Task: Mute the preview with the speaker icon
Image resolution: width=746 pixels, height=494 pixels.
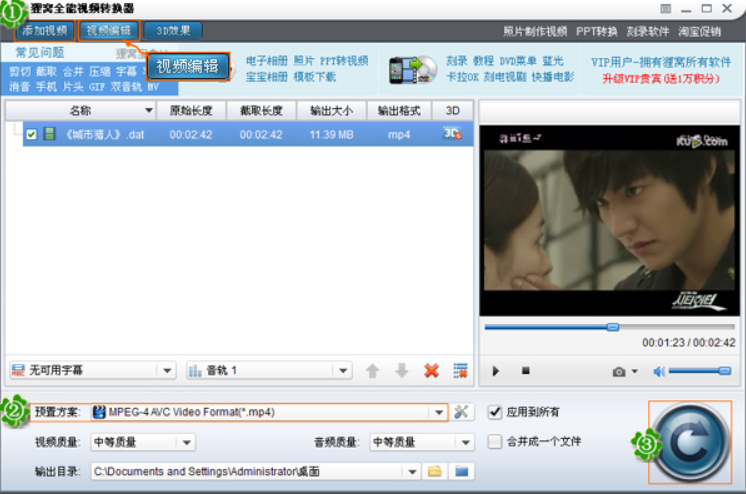Action: [x=659, y=372]
